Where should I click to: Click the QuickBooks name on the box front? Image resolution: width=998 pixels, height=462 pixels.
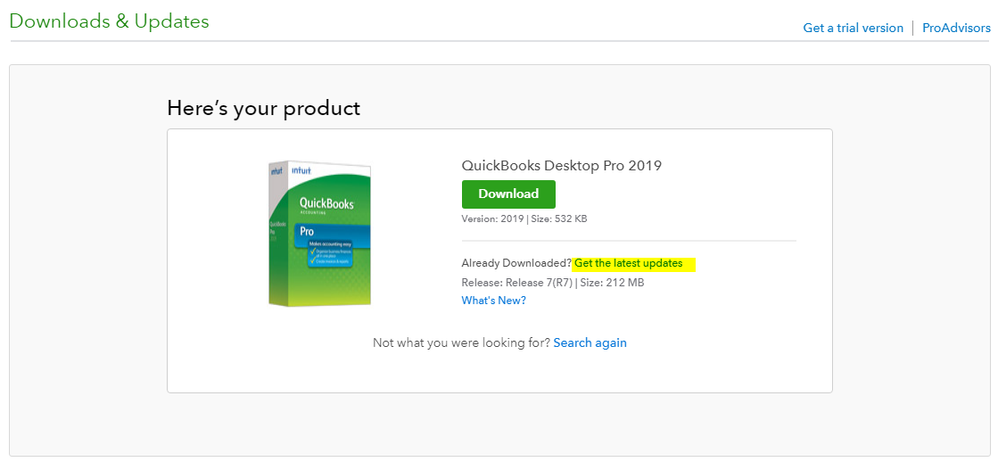(323, 202)
